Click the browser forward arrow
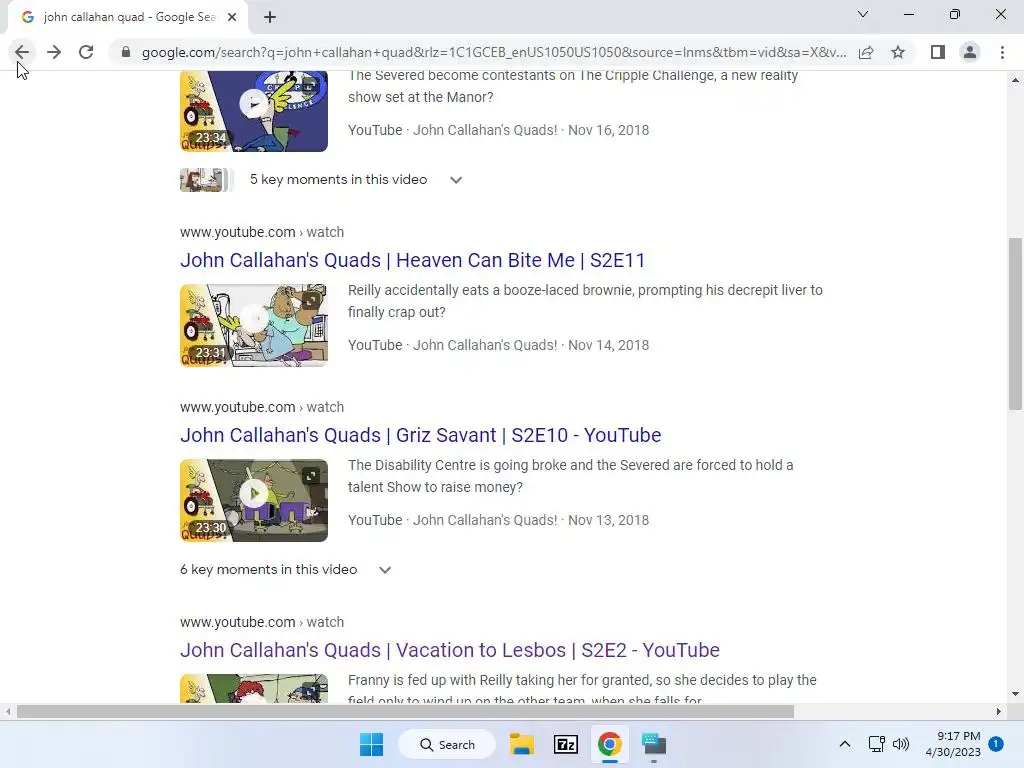Screen dimensions: 1024x768 (54, 52)
